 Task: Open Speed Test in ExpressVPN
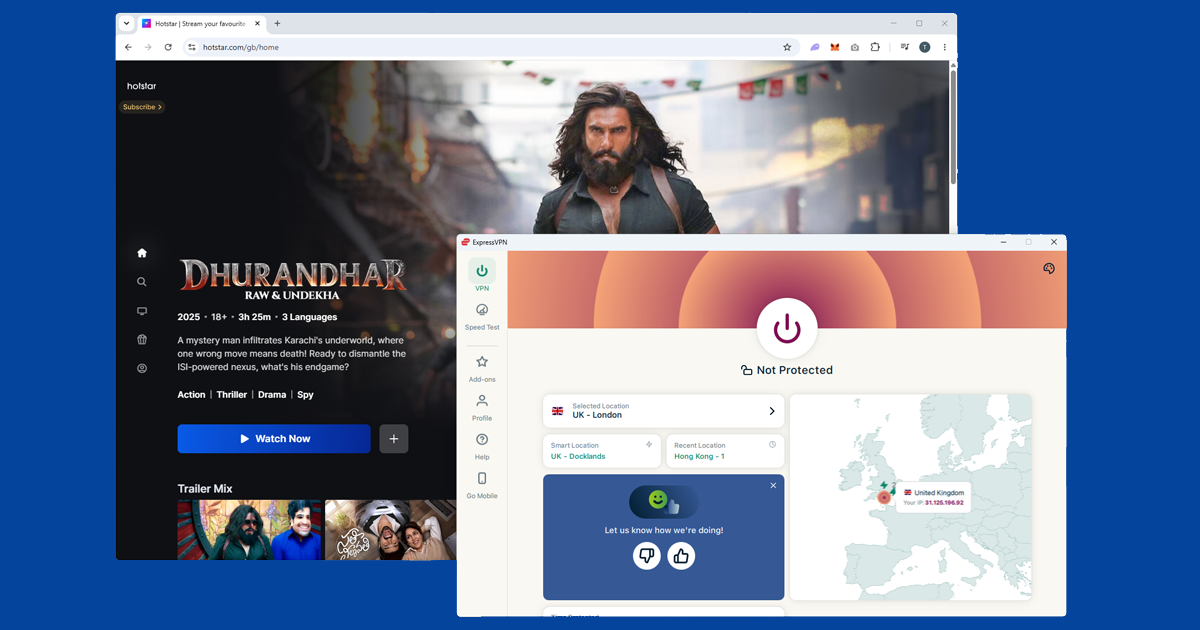tap(482, 316)
